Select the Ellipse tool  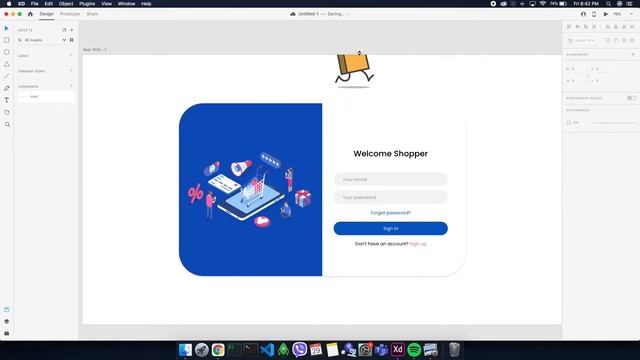click(x=7, y=52)
